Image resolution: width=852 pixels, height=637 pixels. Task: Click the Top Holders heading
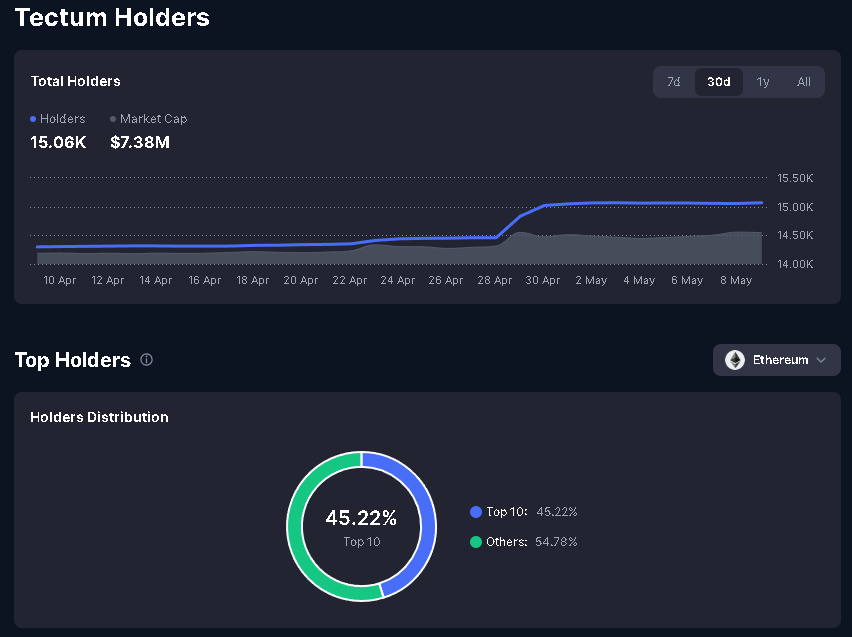pos(73,360)
